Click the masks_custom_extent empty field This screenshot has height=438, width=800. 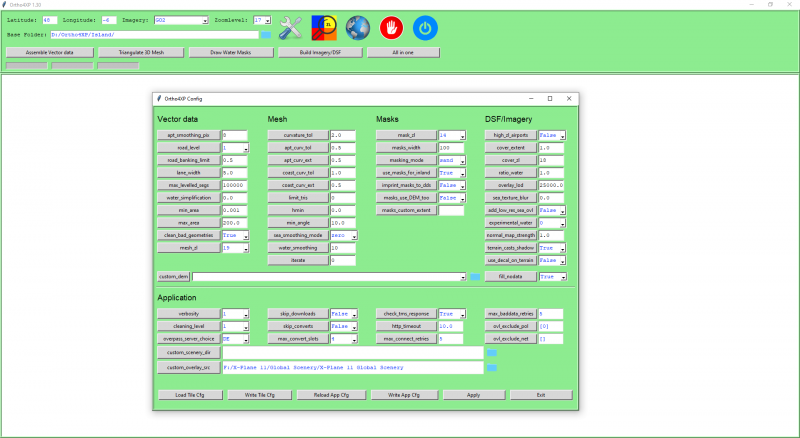452,210
